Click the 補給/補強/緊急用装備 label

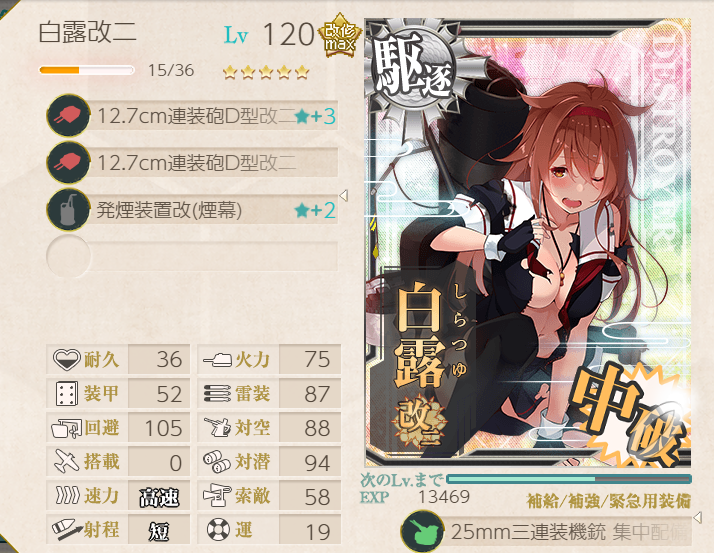pyautogui.click(x=608, y=501)
